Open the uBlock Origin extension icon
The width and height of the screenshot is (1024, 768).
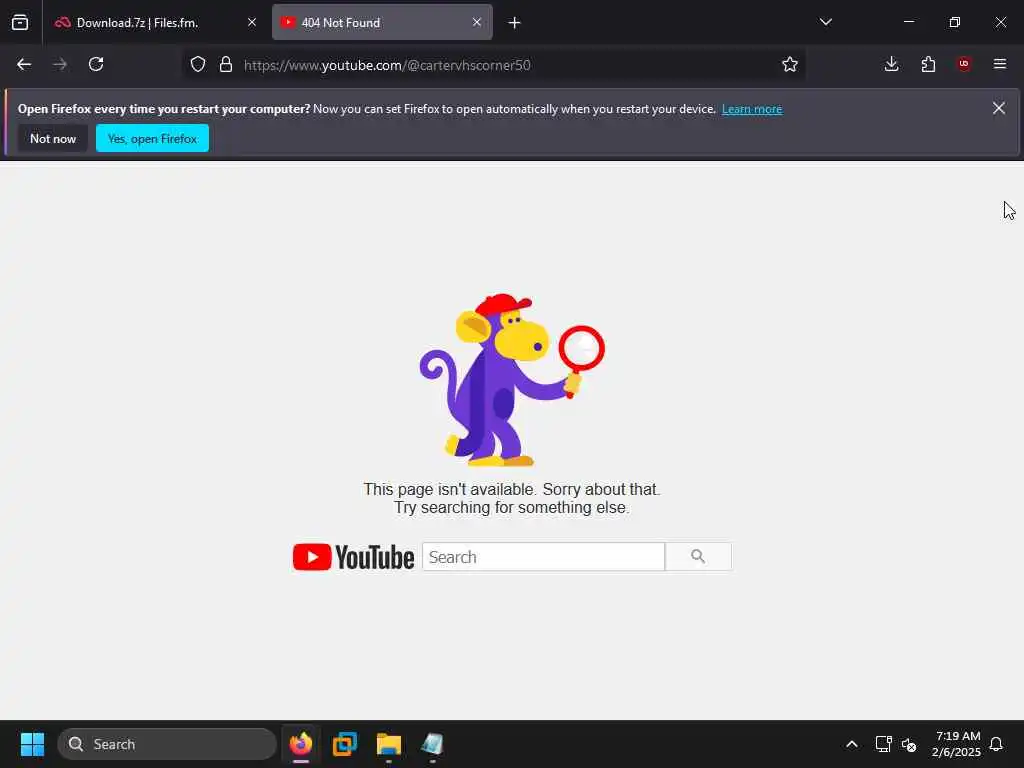point(964,64)
